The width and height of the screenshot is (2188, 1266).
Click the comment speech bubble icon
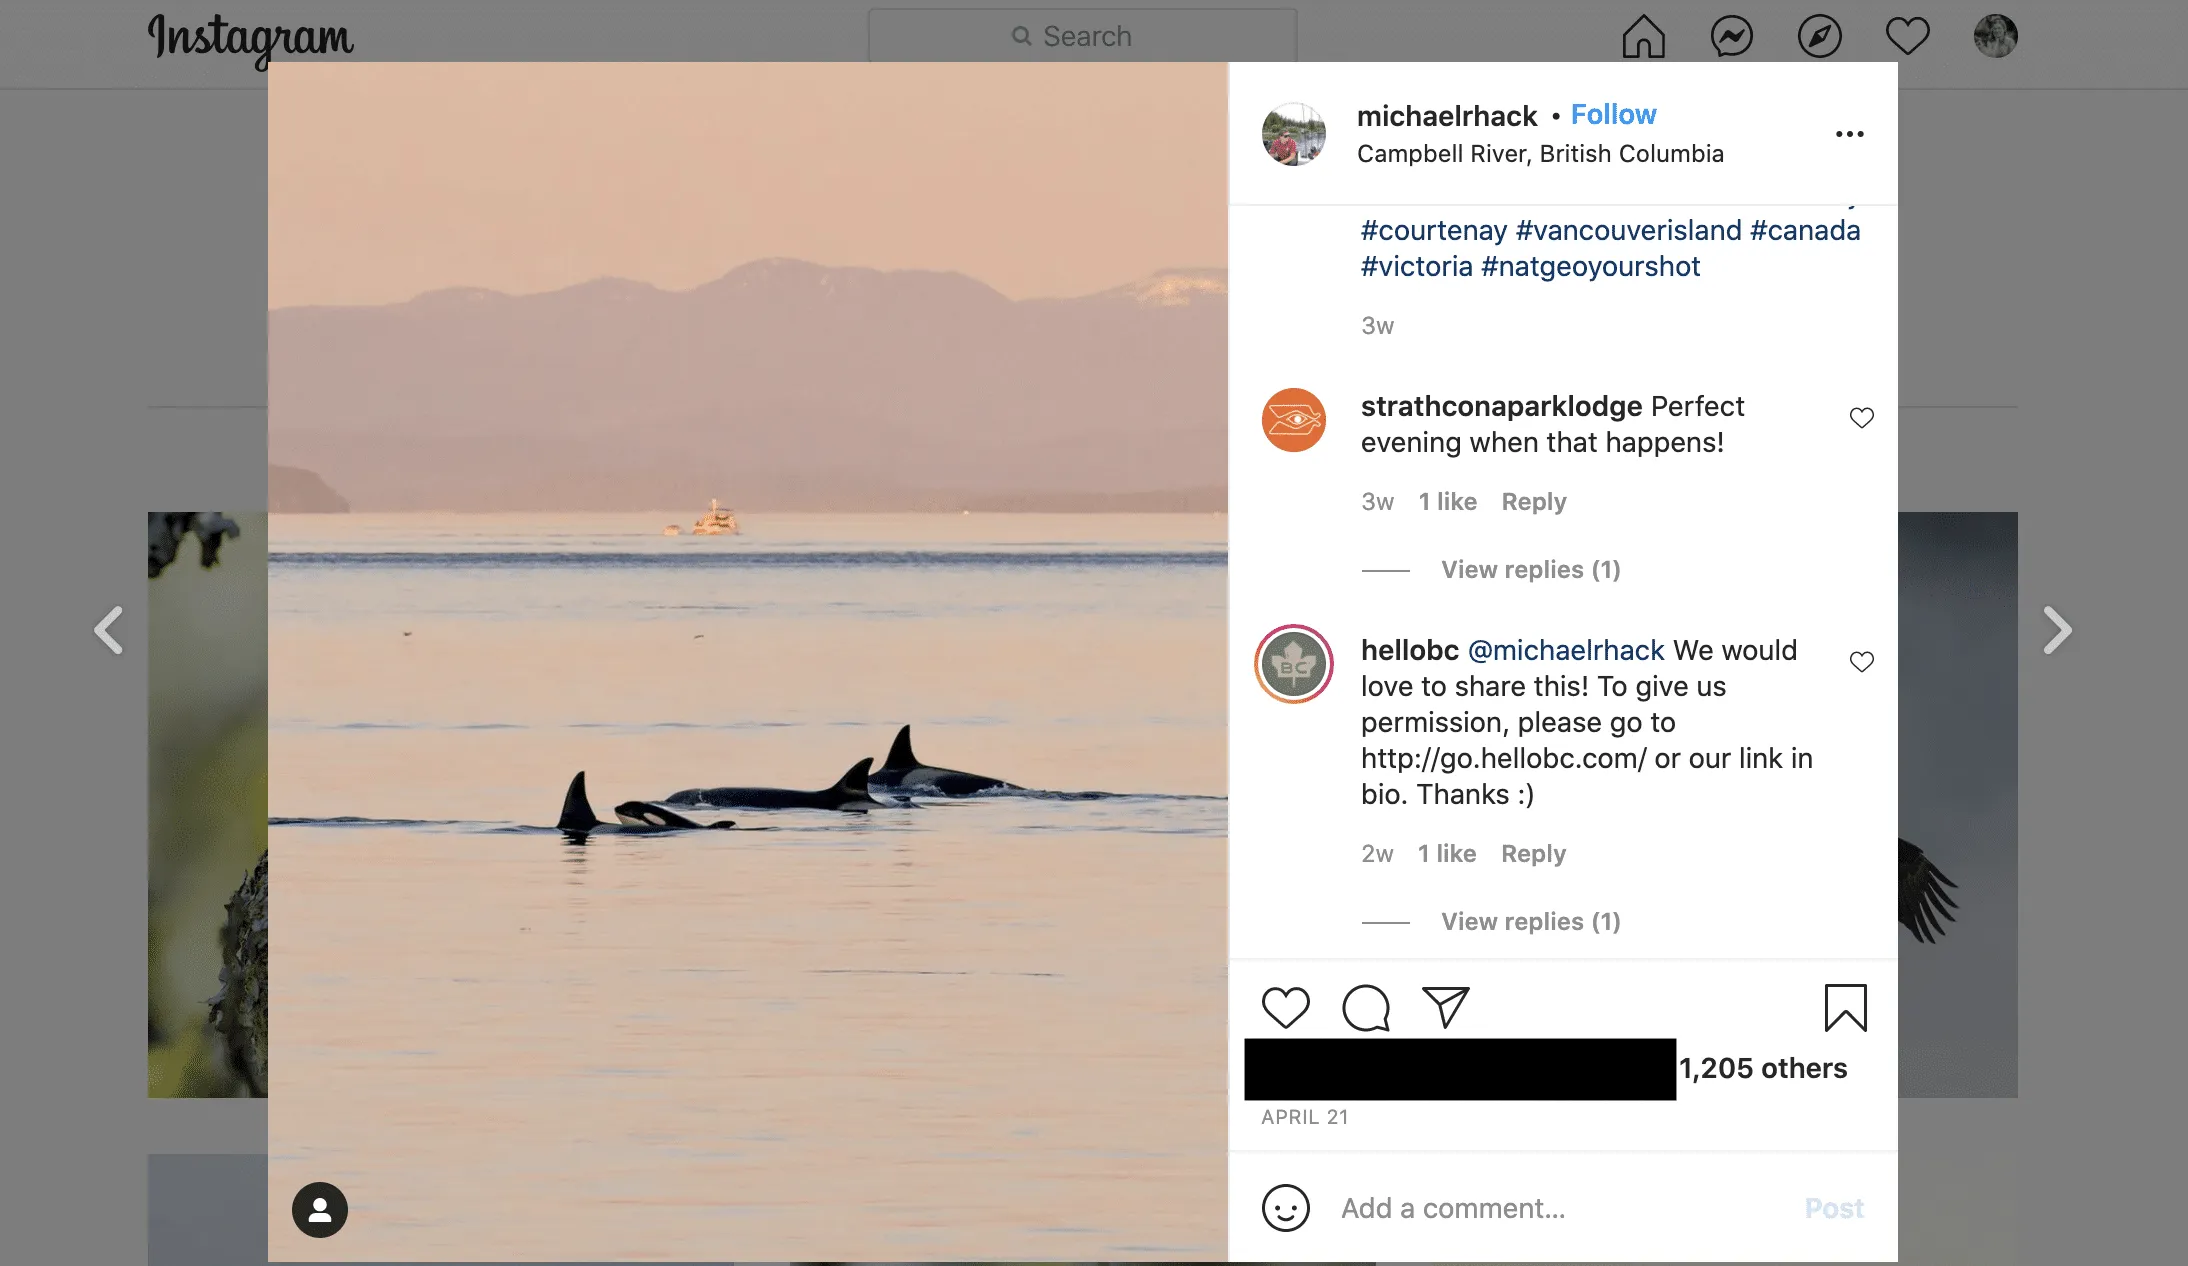tap(1366, 1007)
